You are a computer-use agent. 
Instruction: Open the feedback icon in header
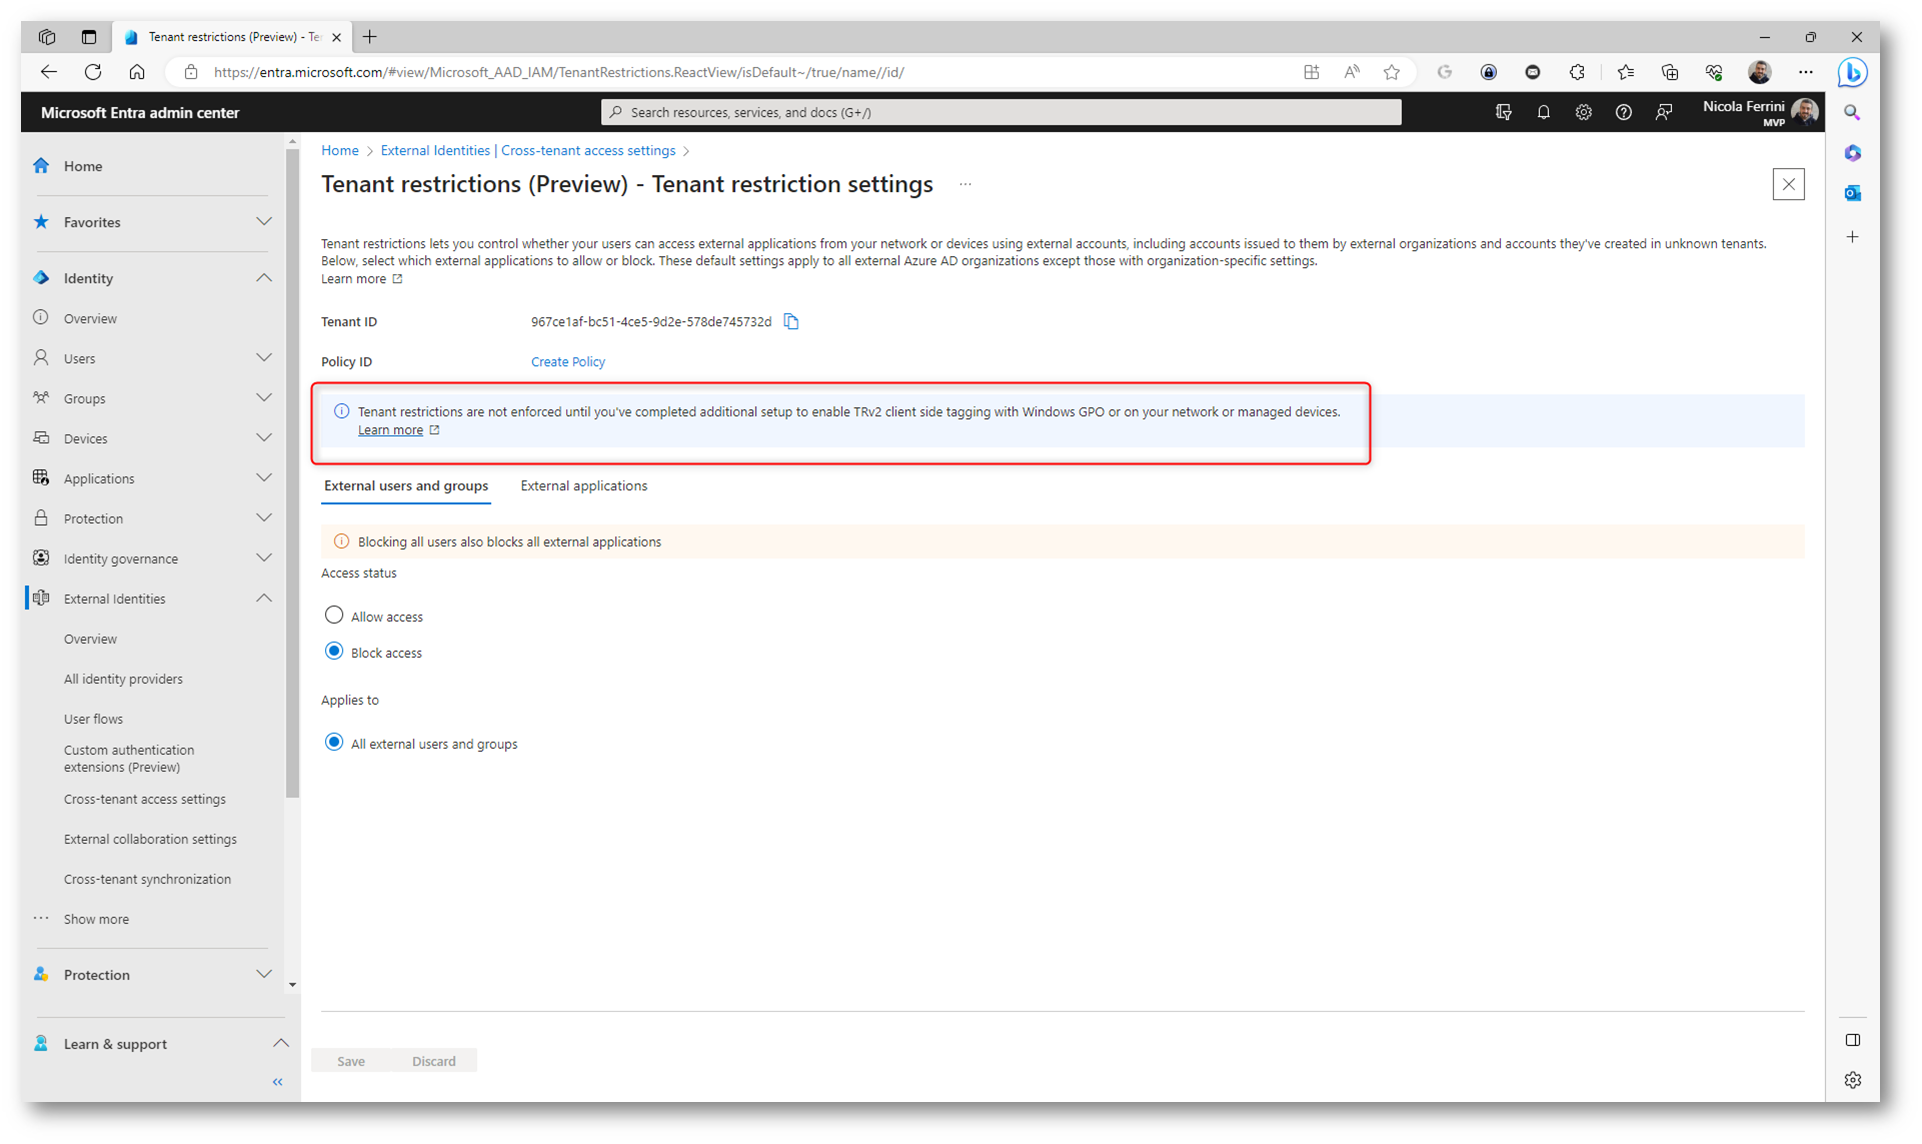[1663, 113]
